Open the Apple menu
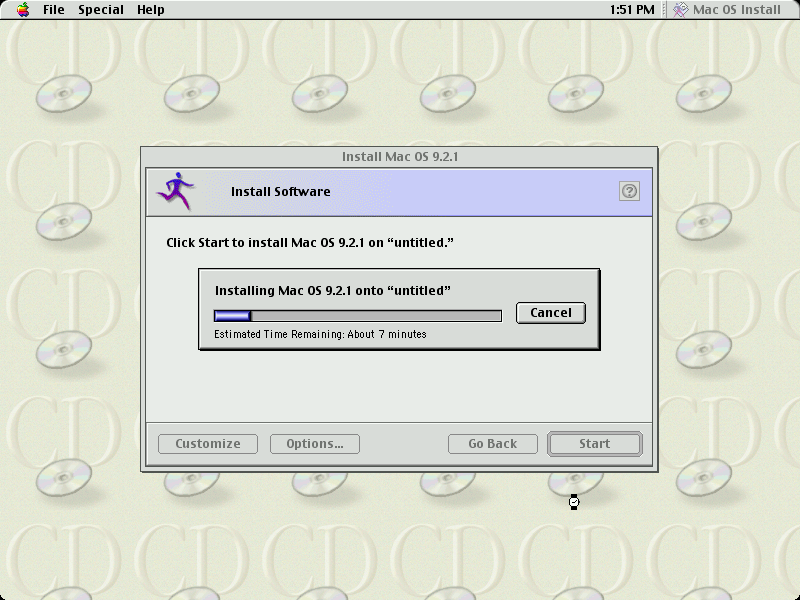Image resolution: width=800 pixels, height=600 pixels. tap(23, 10)
